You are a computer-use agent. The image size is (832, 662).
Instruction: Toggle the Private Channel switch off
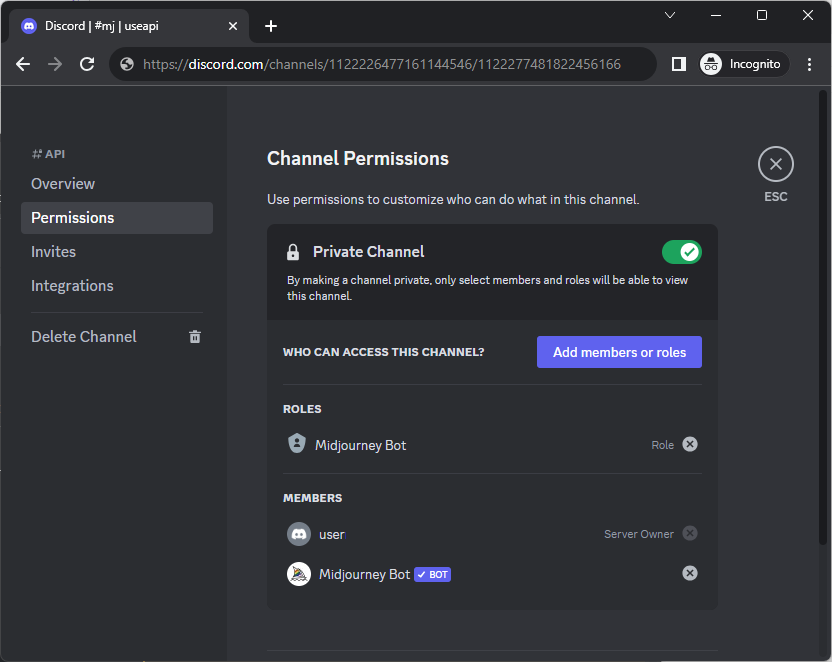coord(681,252)
